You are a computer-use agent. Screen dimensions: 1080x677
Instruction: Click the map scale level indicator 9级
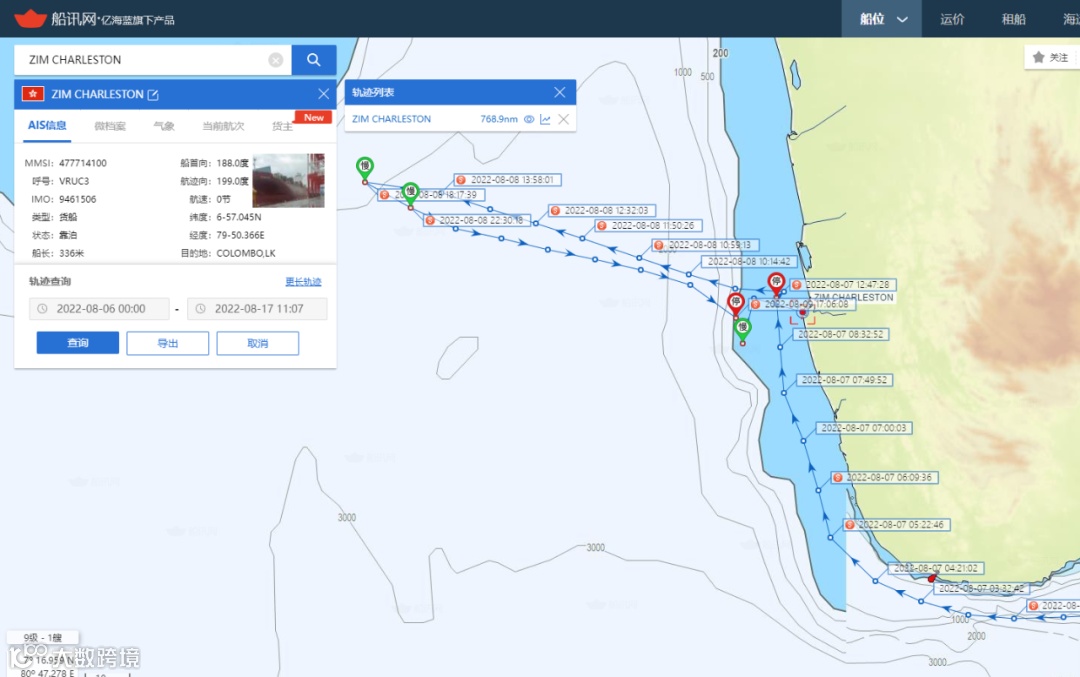tap(43, 638)
